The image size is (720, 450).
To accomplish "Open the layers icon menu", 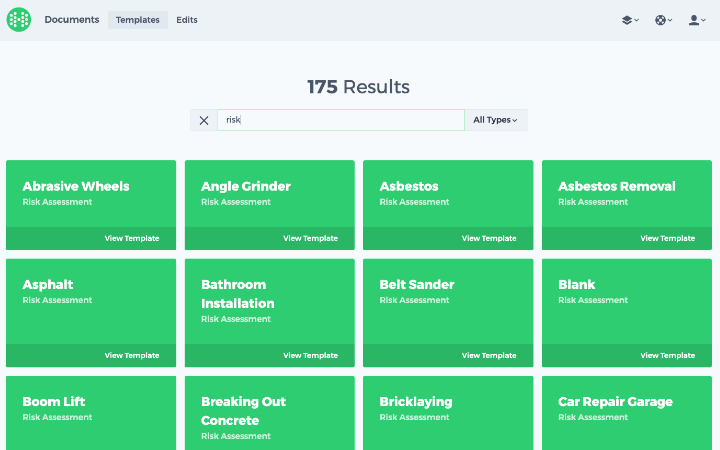I will pyautogui.click(x=630, y=20).
